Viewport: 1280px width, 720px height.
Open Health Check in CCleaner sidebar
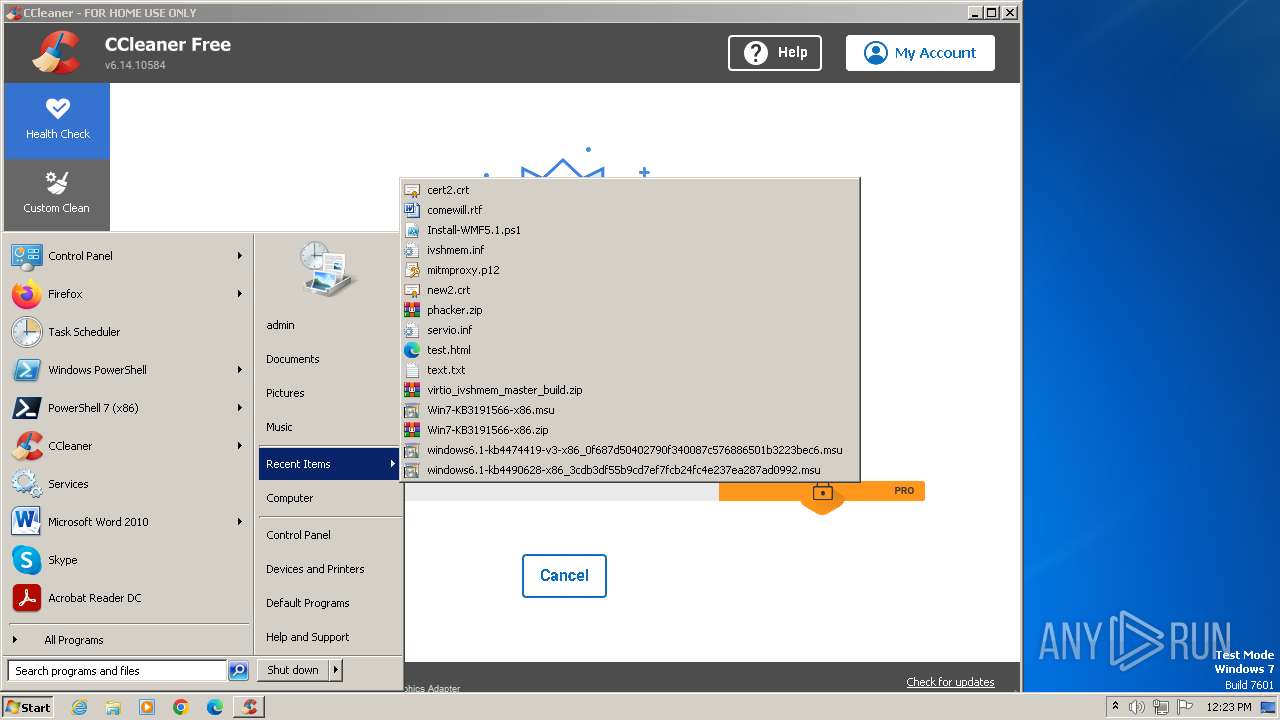[57, 121]
